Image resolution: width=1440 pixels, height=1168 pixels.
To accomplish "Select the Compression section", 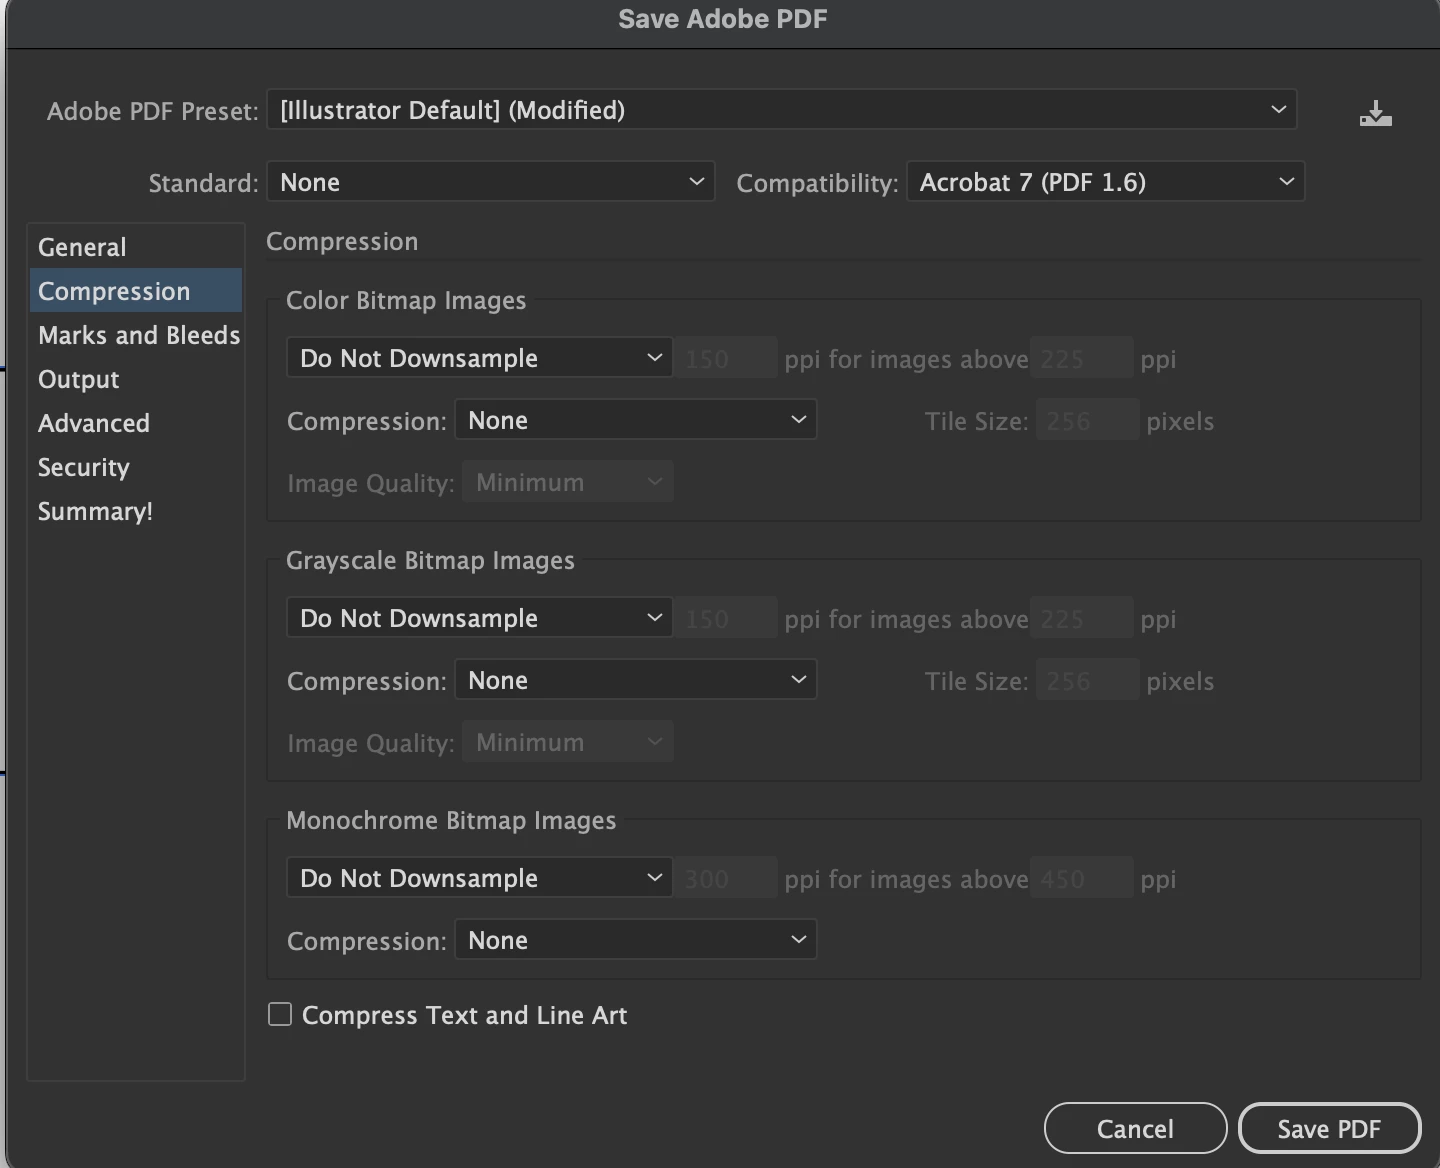I will tap(136, 291).
